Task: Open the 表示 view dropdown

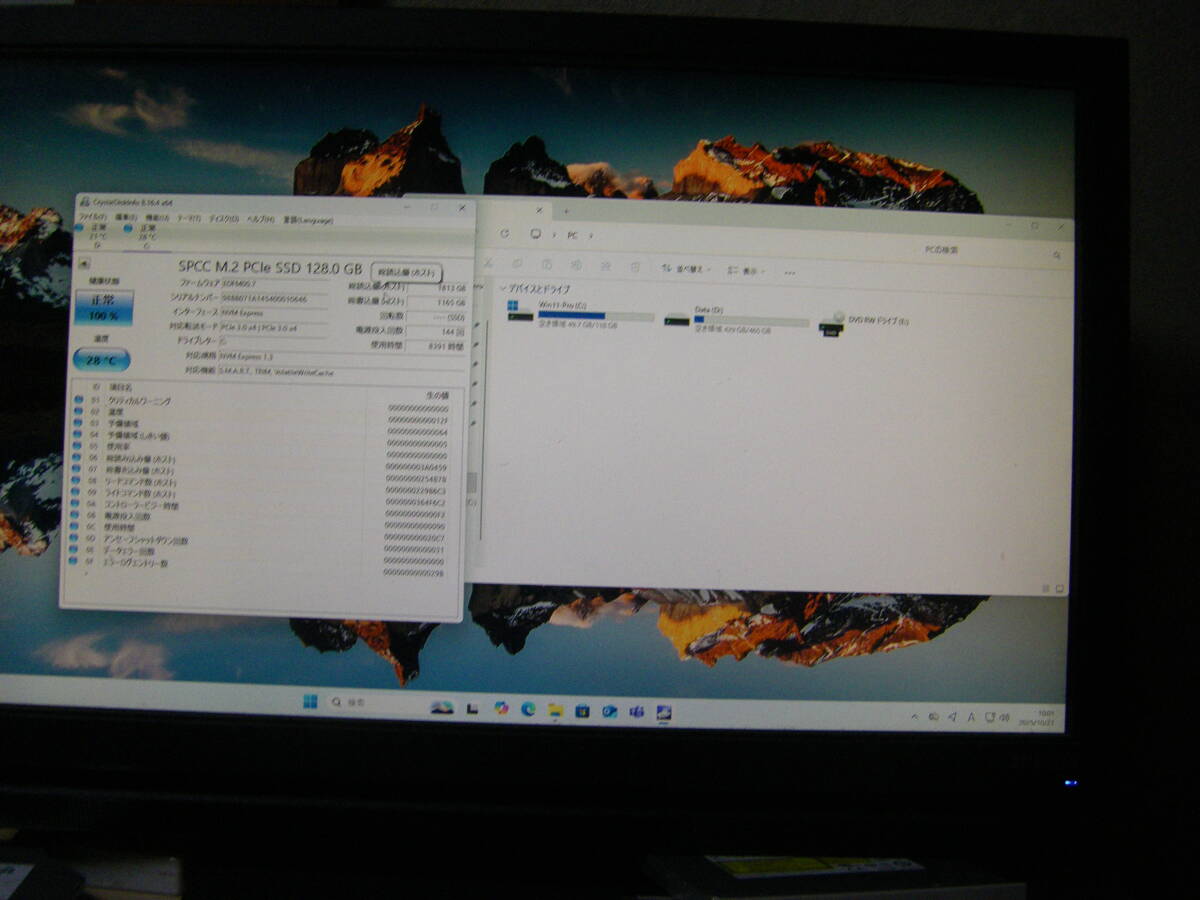Action: coord(745,270)
